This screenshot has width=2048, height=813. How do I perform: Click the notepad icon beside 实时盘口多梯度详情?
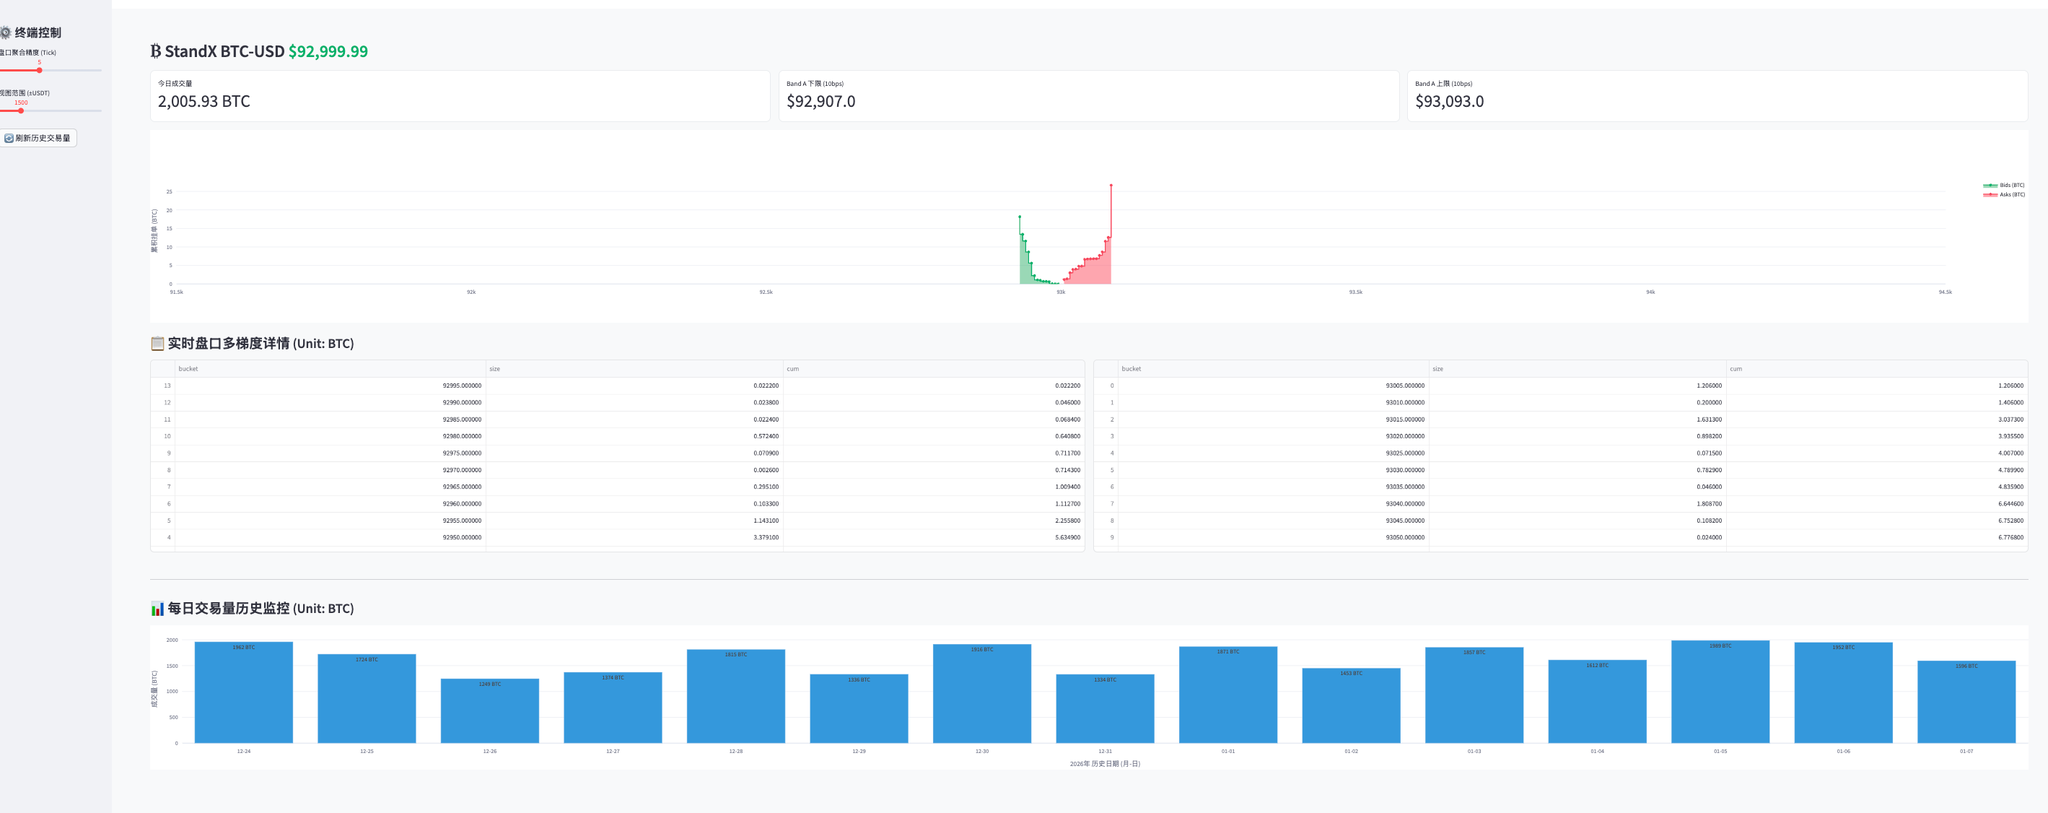[x=157, y=343]
